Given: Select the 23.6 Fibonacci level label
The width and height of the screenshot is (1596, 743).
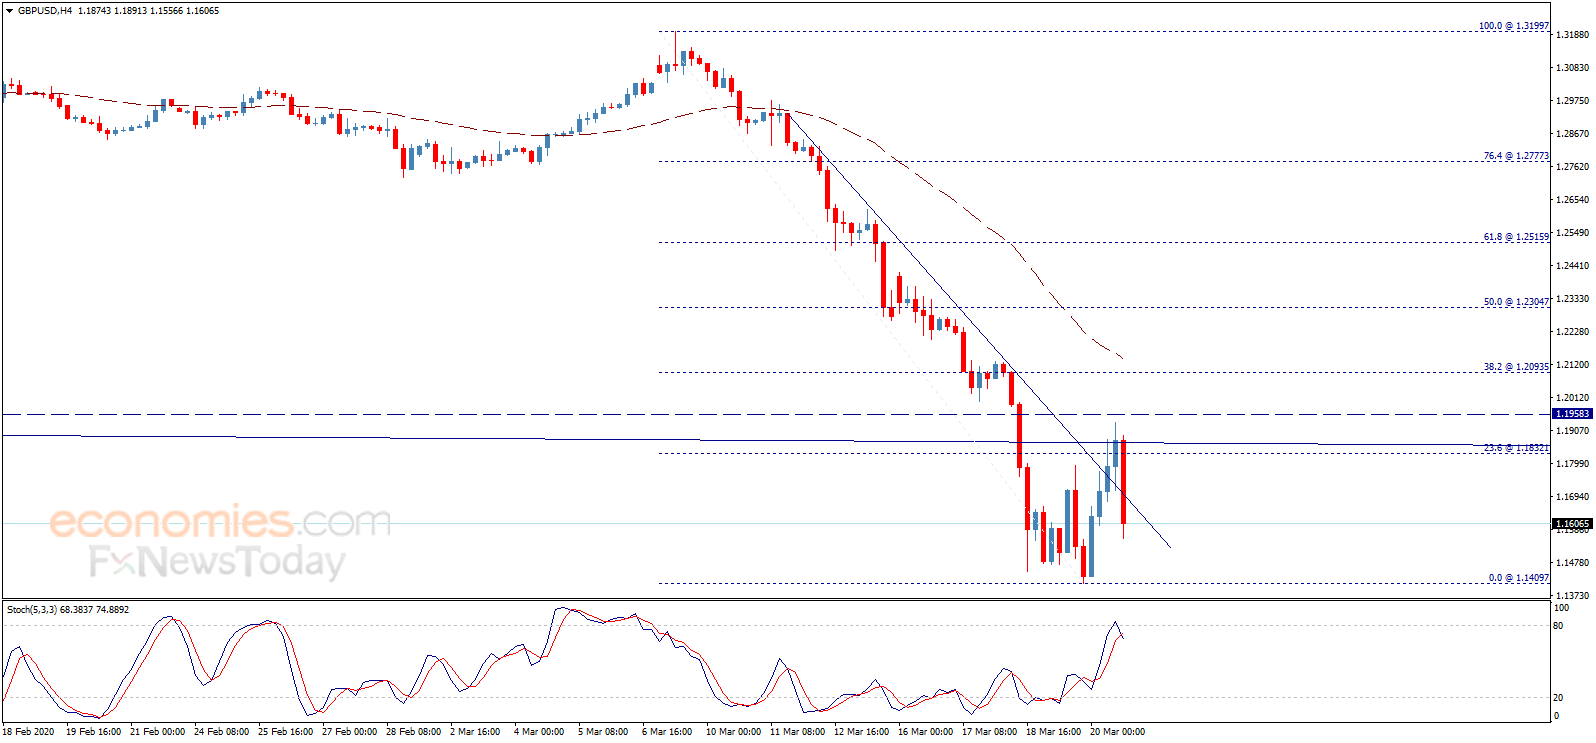Looking at the screenshot, I should coord(1516,448).
